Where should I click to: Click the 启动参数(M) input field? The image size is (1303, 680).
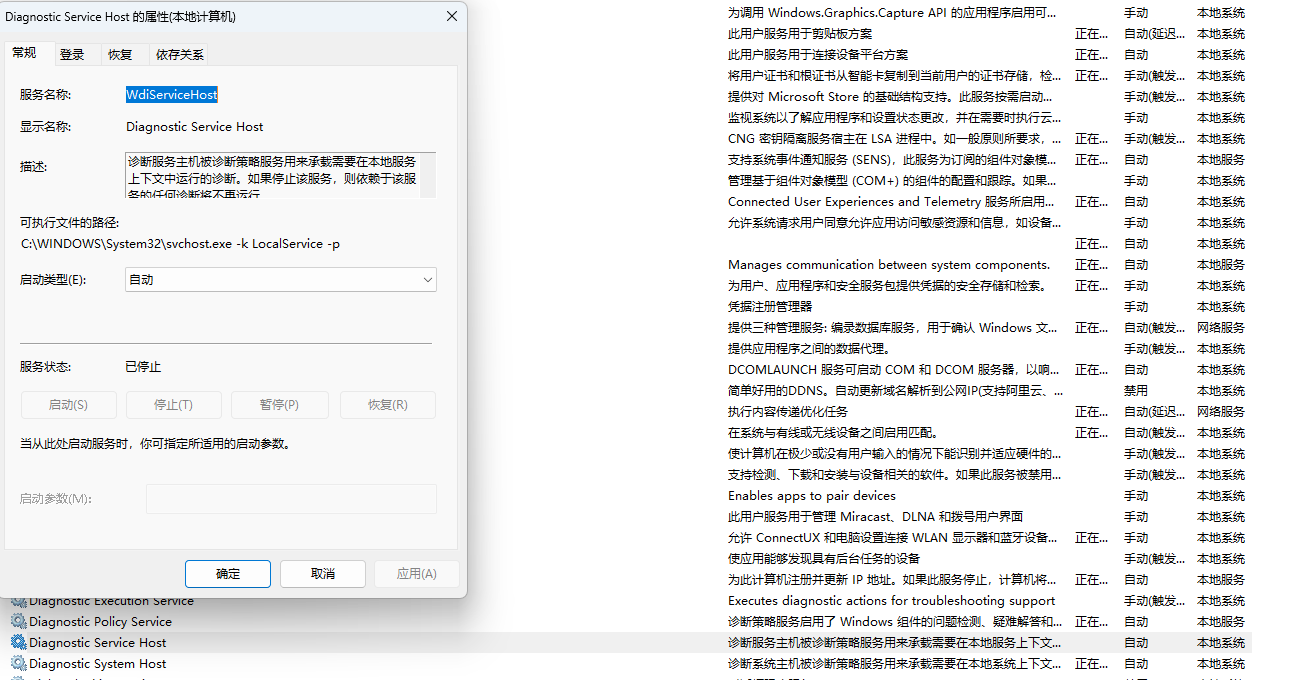(291, 499)
